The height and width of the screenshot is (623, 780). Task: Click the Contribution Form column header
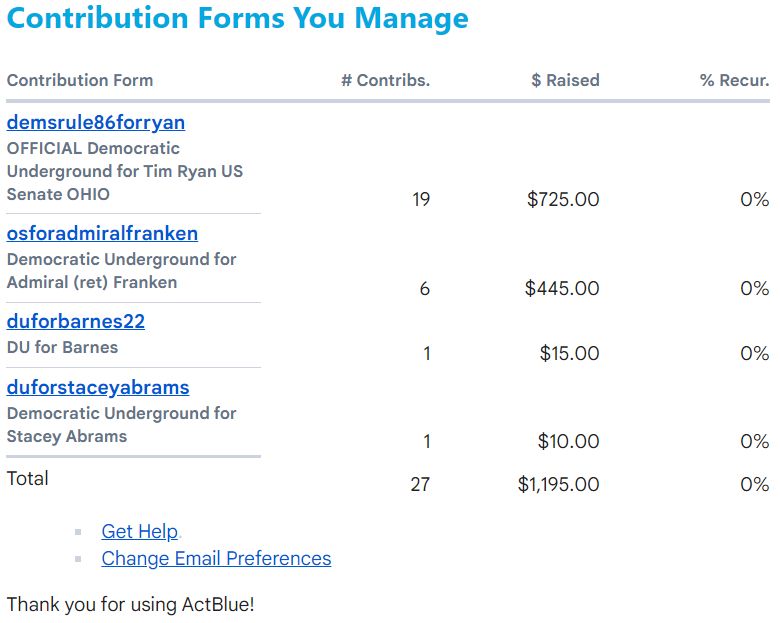tap(80, 81)
